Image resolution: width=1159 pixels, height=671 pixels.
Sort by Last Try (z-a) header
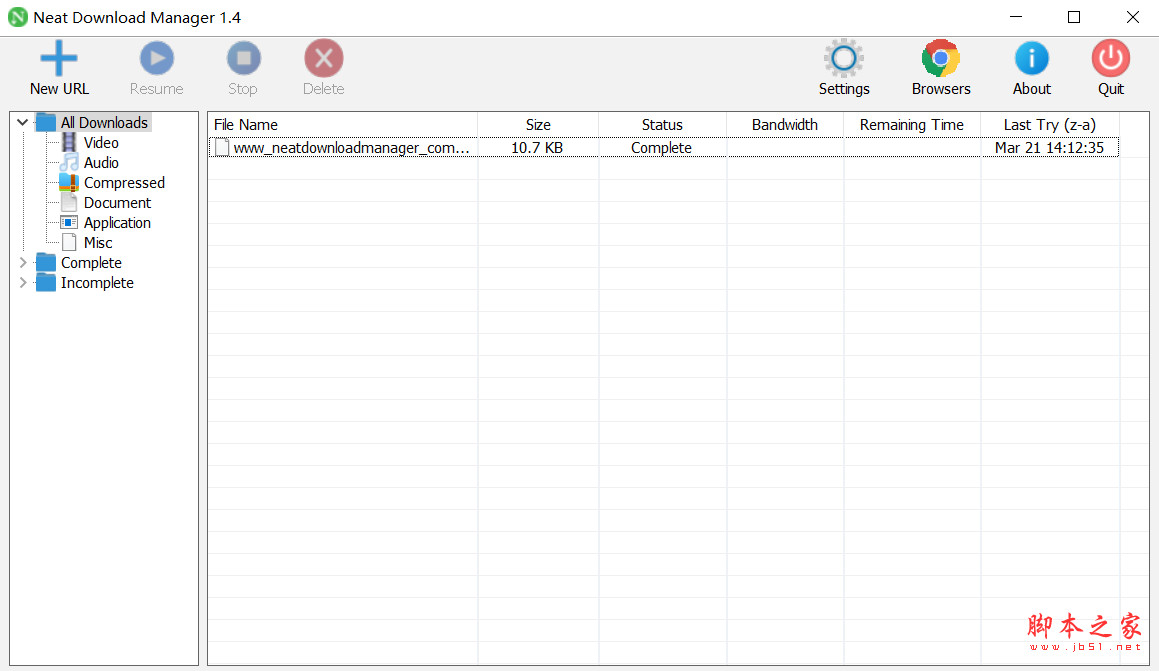[1050, 125]
